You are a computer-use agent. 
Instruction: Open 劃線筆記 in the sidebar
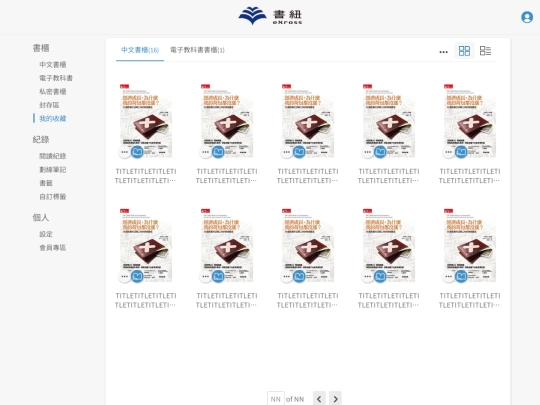click(x=53, y=169)
